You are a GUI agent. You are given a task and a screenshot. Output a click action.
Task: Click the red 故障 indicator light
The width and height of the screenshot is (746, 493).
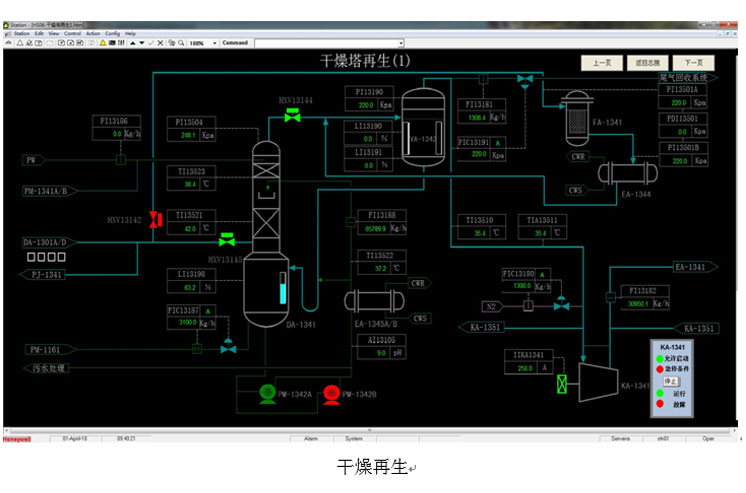click(660, 404)
